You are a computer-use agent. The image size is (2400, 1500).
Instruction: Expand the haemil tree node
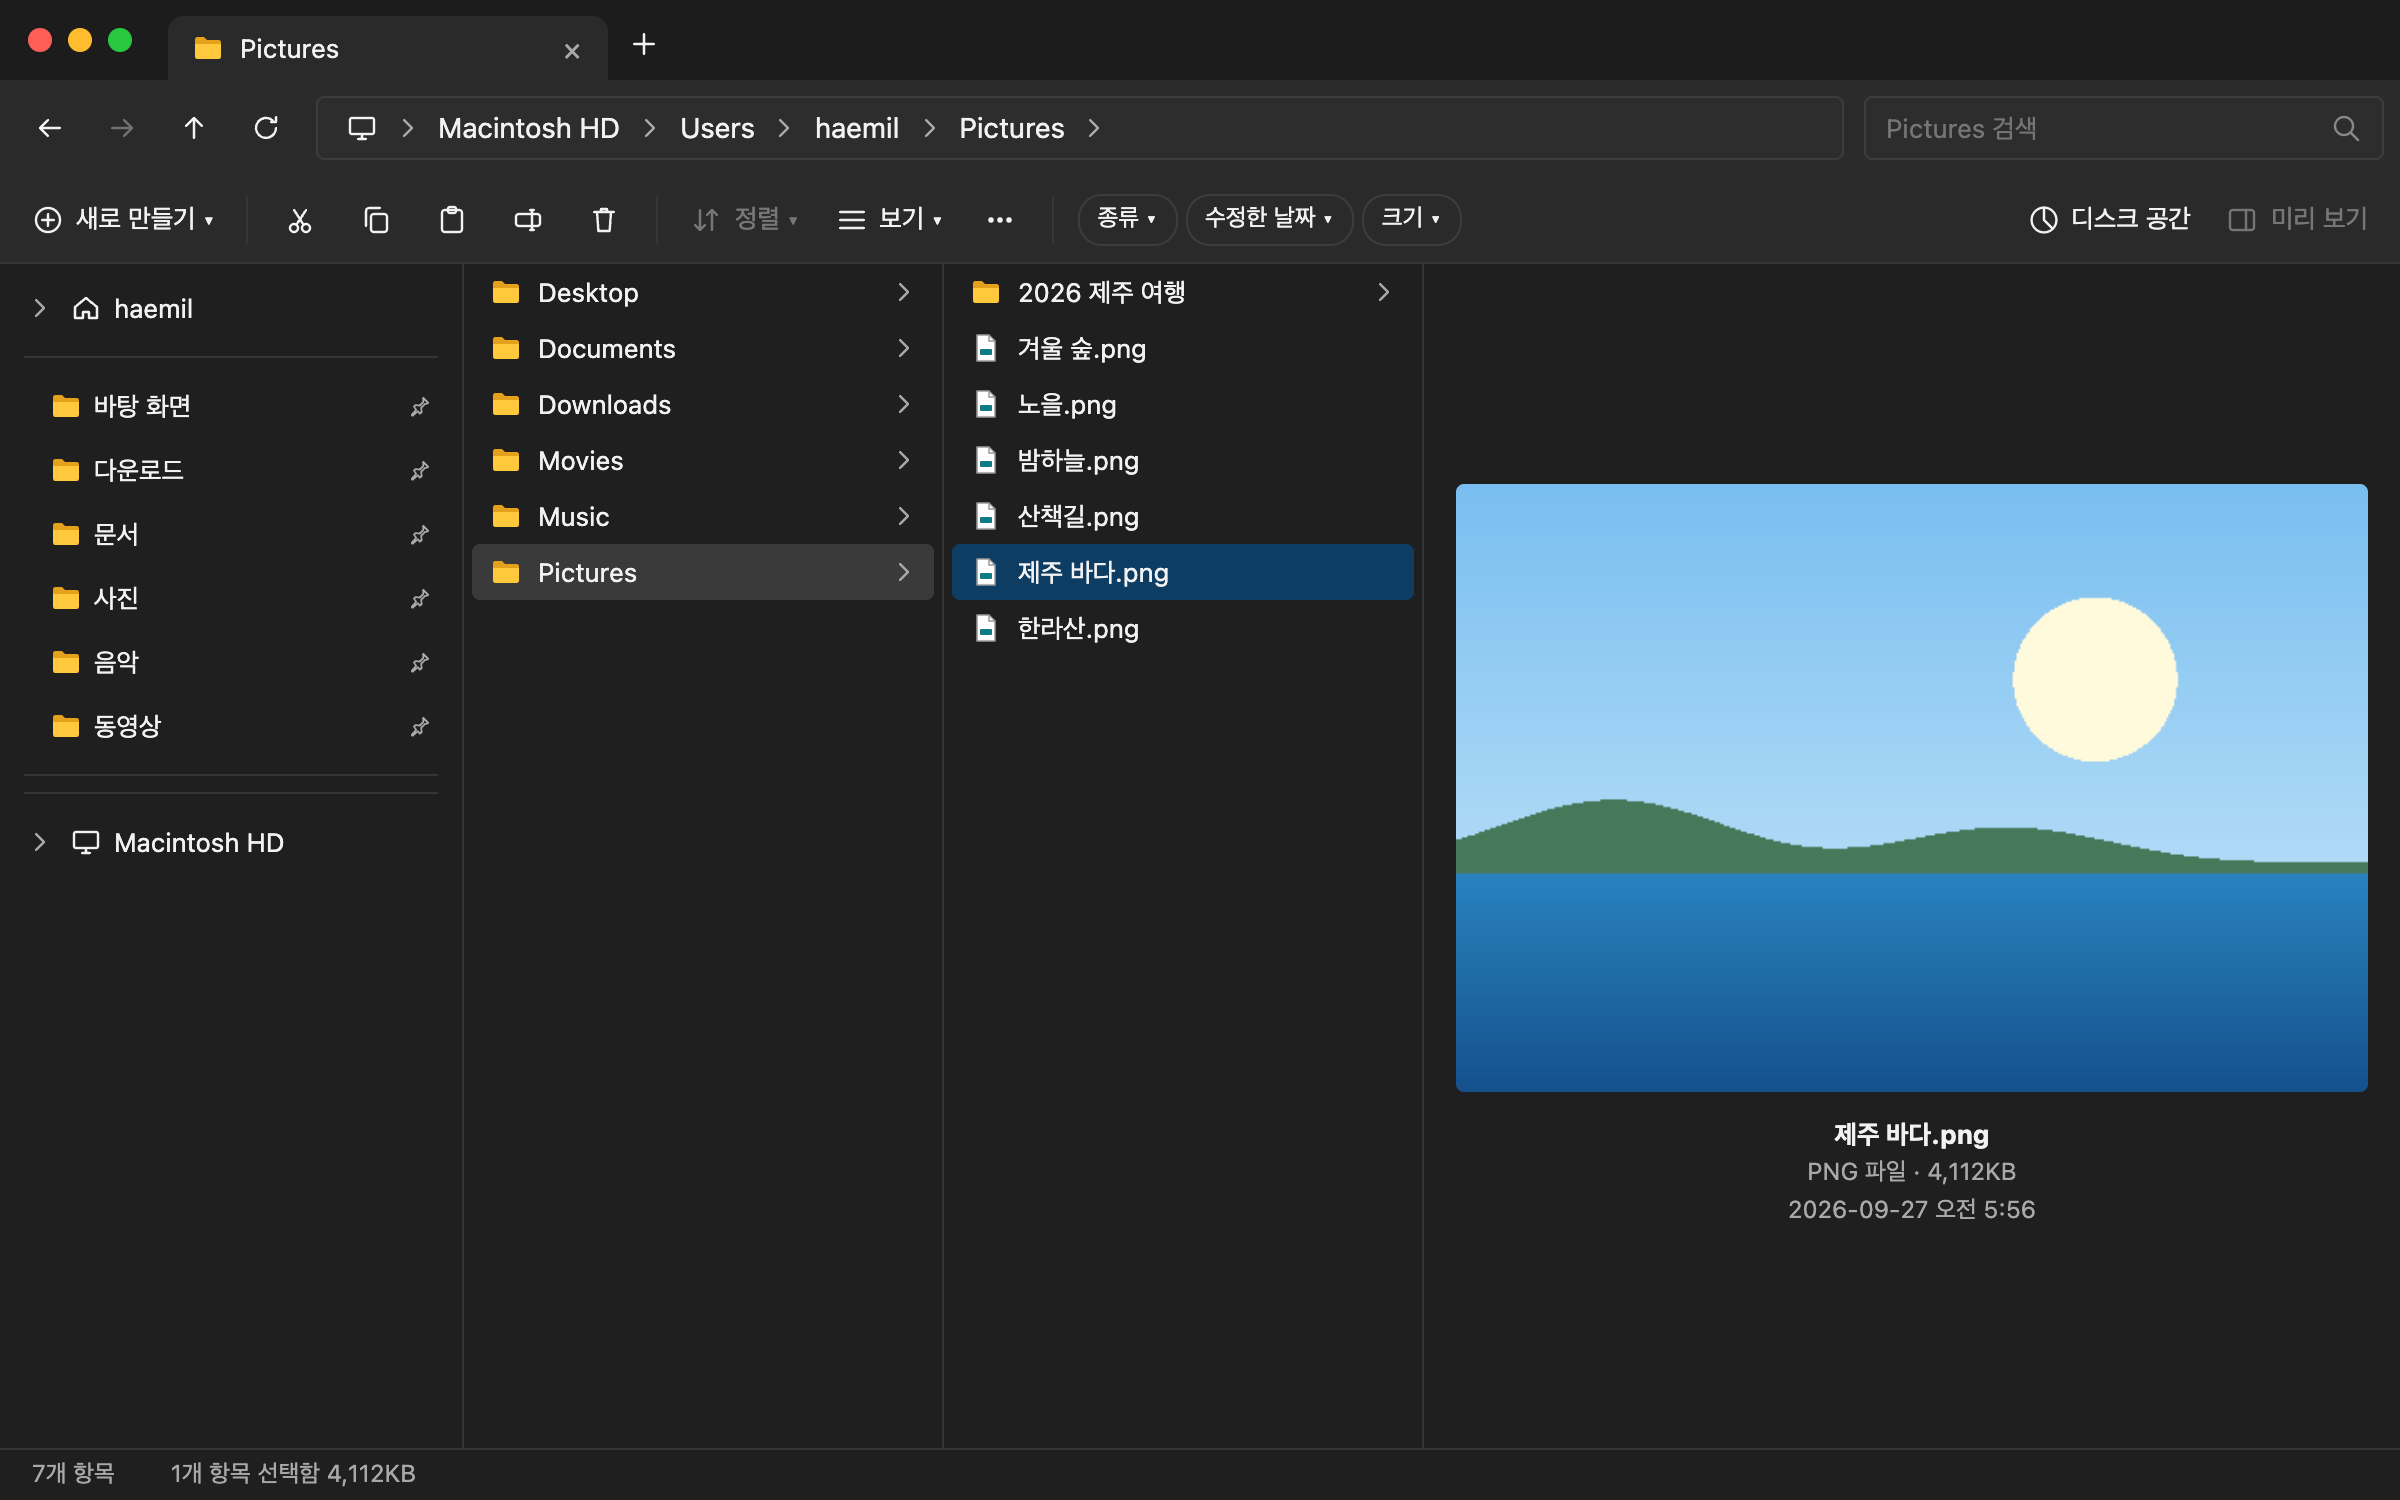(40, 308)
